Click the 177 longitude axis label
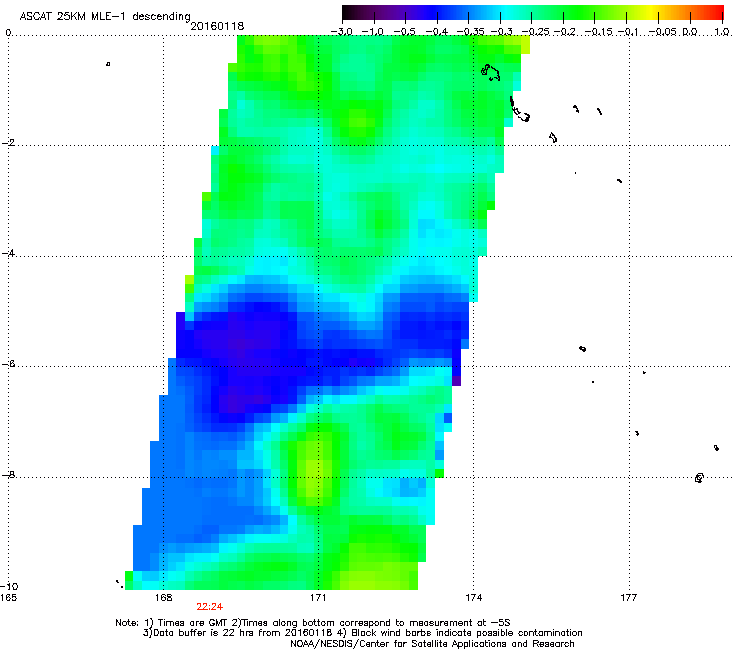Image resolution: width=740 pixels, height=650 pixels. (x=629, y=598)
